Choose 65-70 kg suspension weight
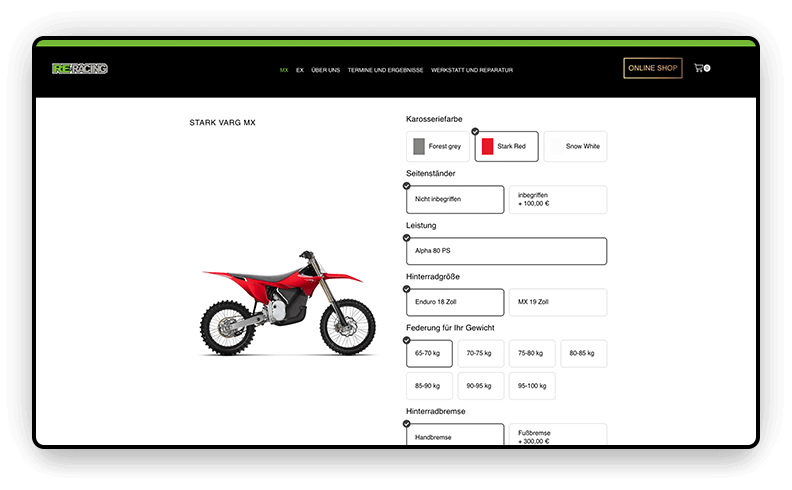Image resolution: width=792 pixels, height=490 pixels. [x=429, y=354]
